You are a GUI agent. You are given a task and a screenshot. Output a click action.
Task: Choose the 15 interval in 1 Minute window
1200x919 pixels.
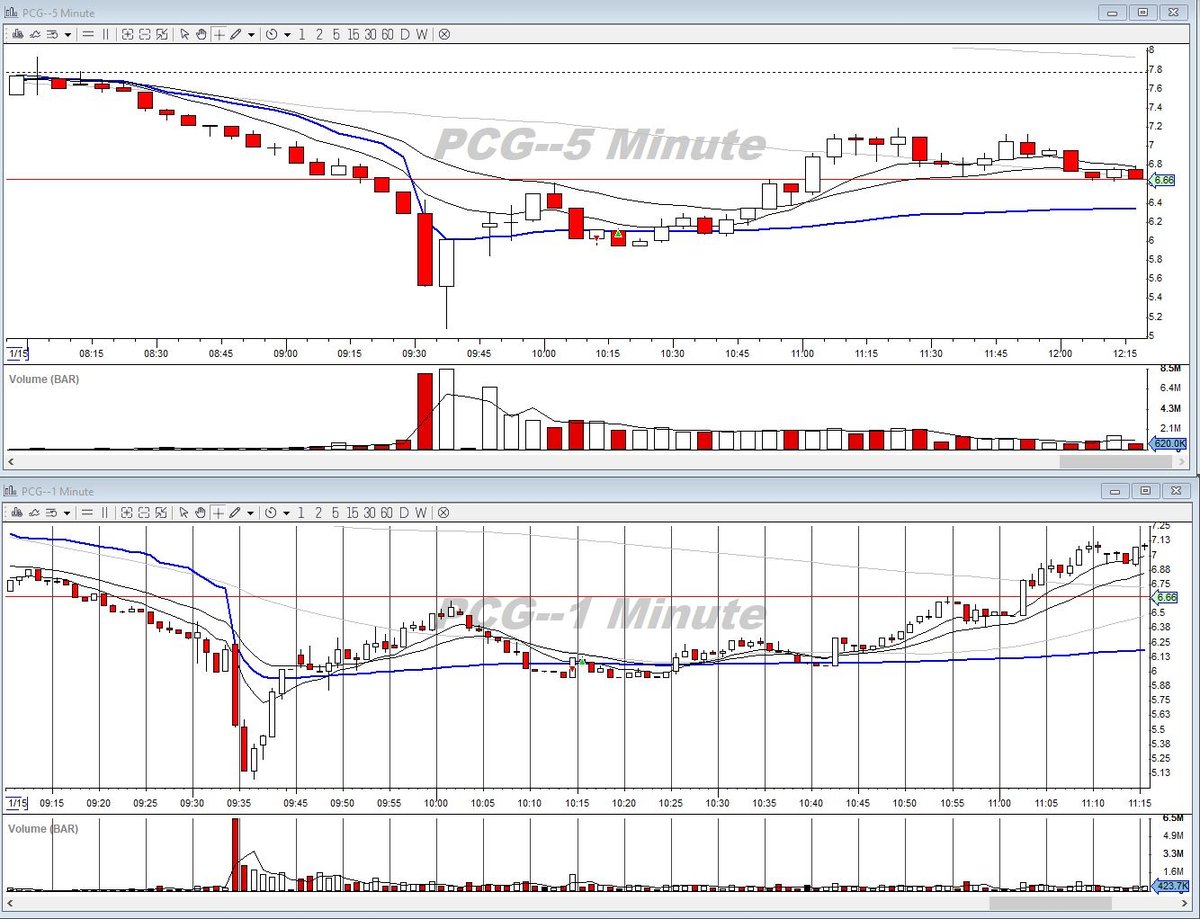[353, 512]
